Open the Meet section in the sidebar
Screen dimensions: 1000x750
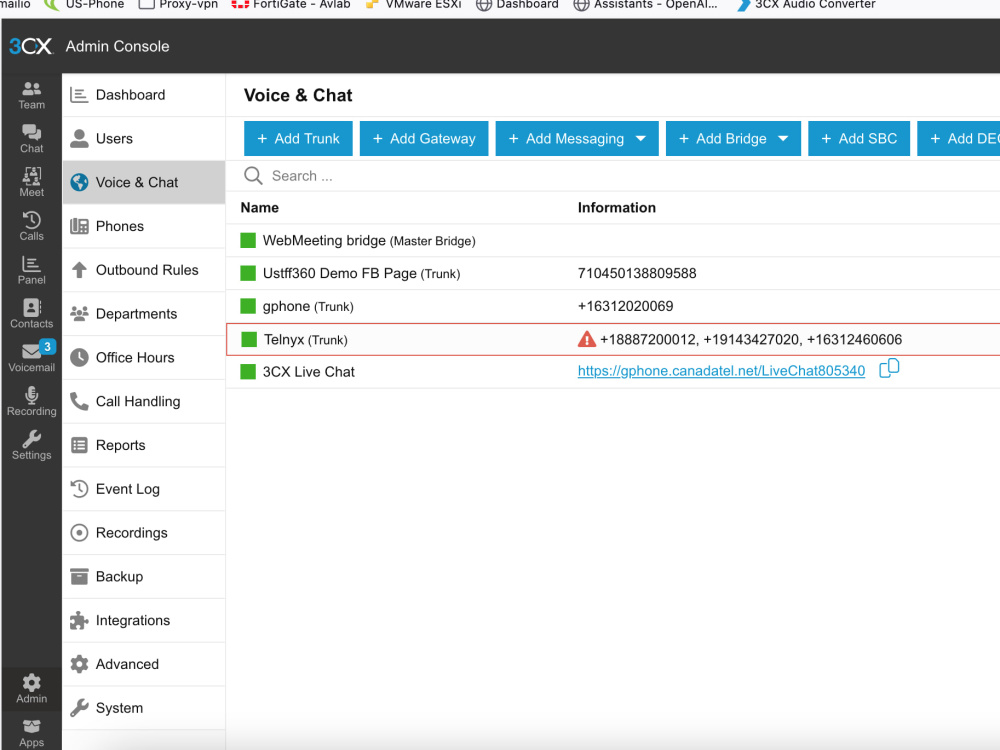(x=31, y=183)
